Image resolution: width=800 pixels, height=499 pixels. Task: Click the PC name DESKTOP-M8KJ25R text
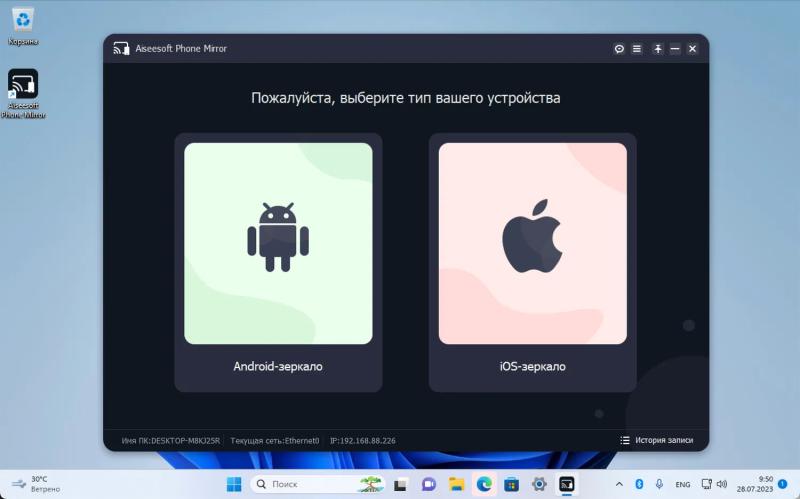(170, 440)
